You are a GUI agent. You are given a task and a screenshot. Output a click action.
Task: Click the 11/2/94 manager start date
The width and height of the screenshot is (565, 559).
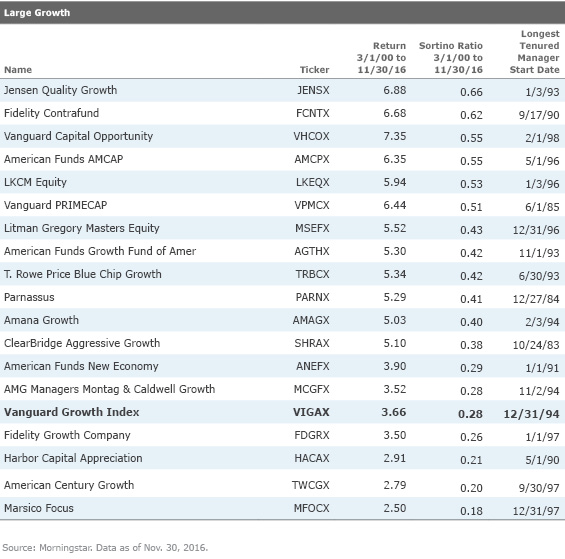[x=539, y=391]
